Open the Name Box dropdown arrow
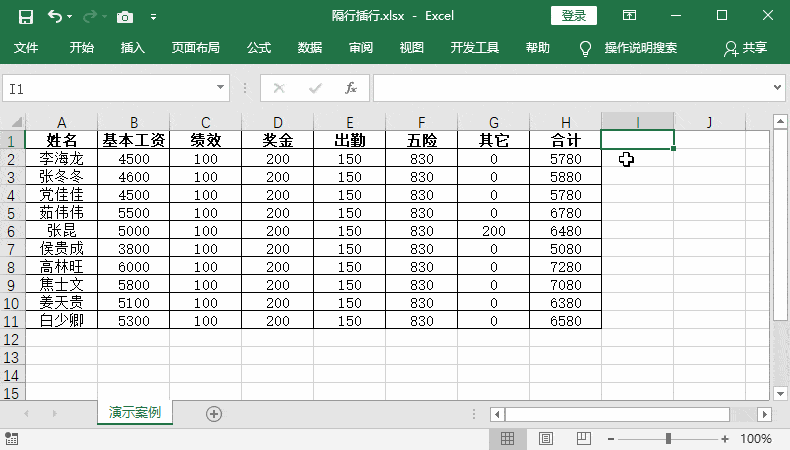This screenshot has width=790, height=450. point(220,88)
